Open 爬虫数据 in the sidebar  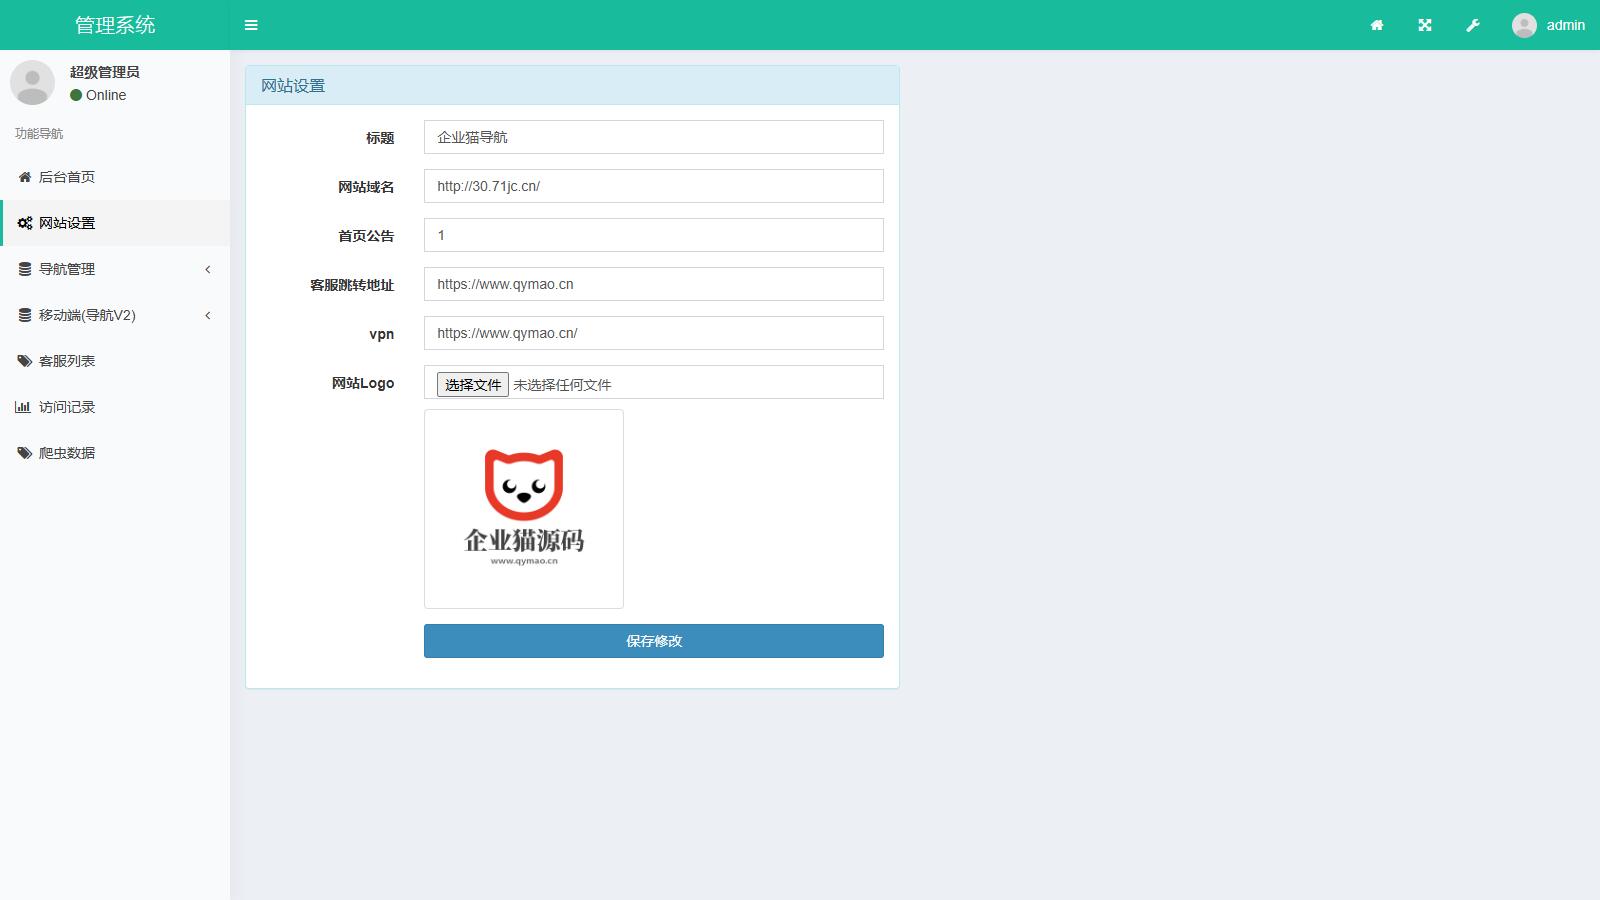[115, 453]
